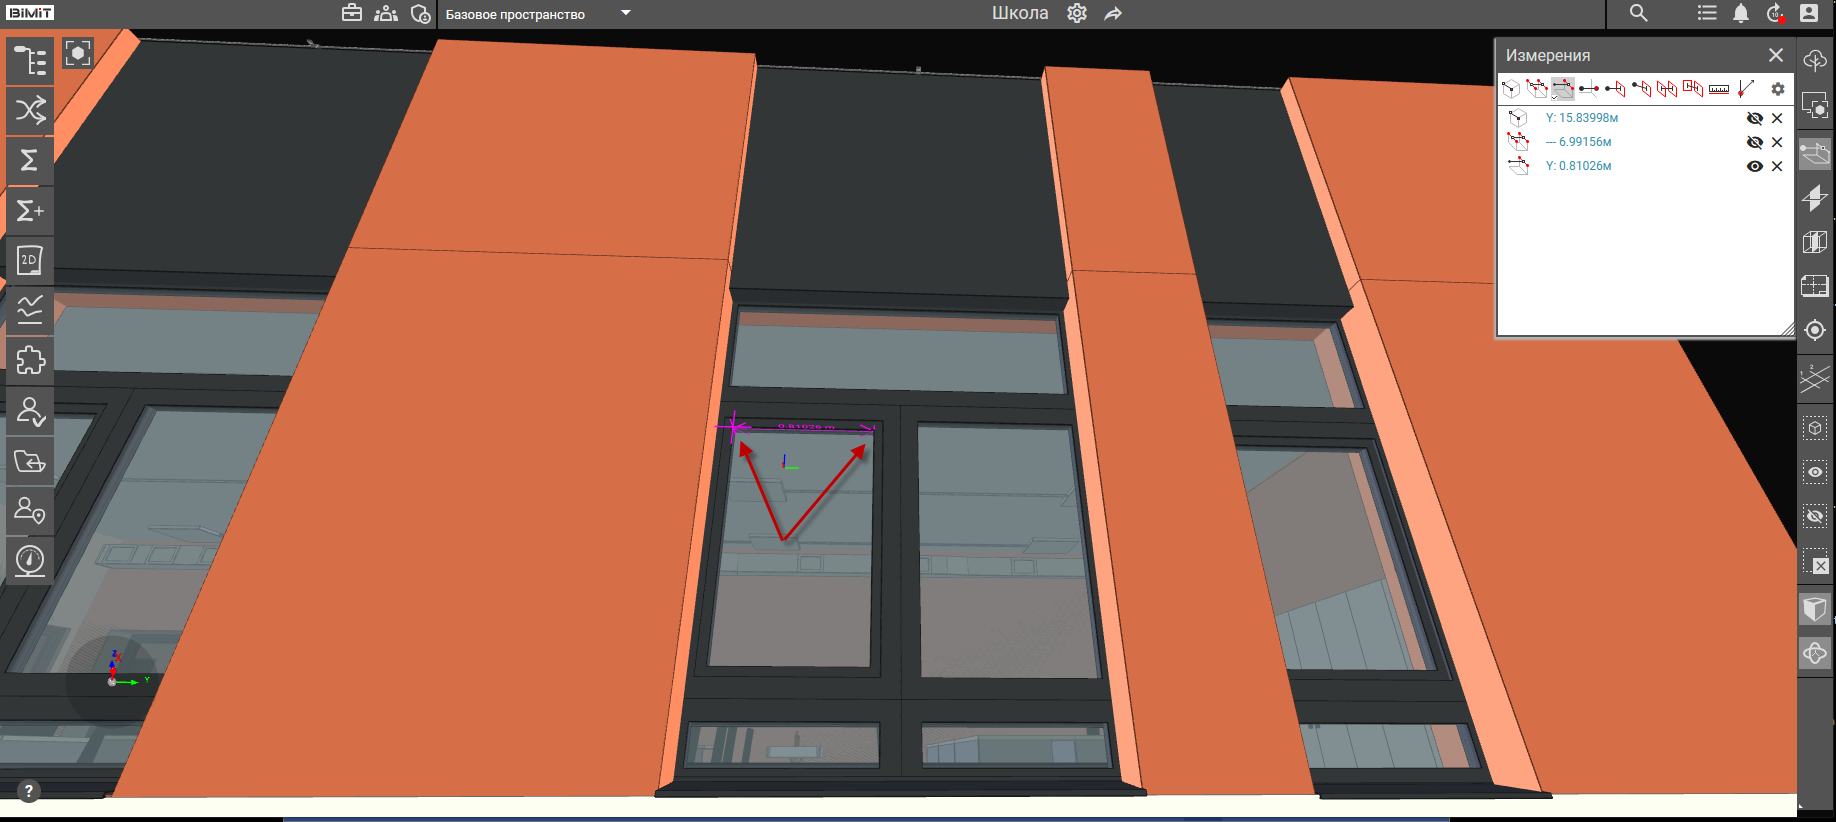Open the search magnifier in top bar
The height and width of the screenshot is (822, 1836).
(x=1638, y=13)
